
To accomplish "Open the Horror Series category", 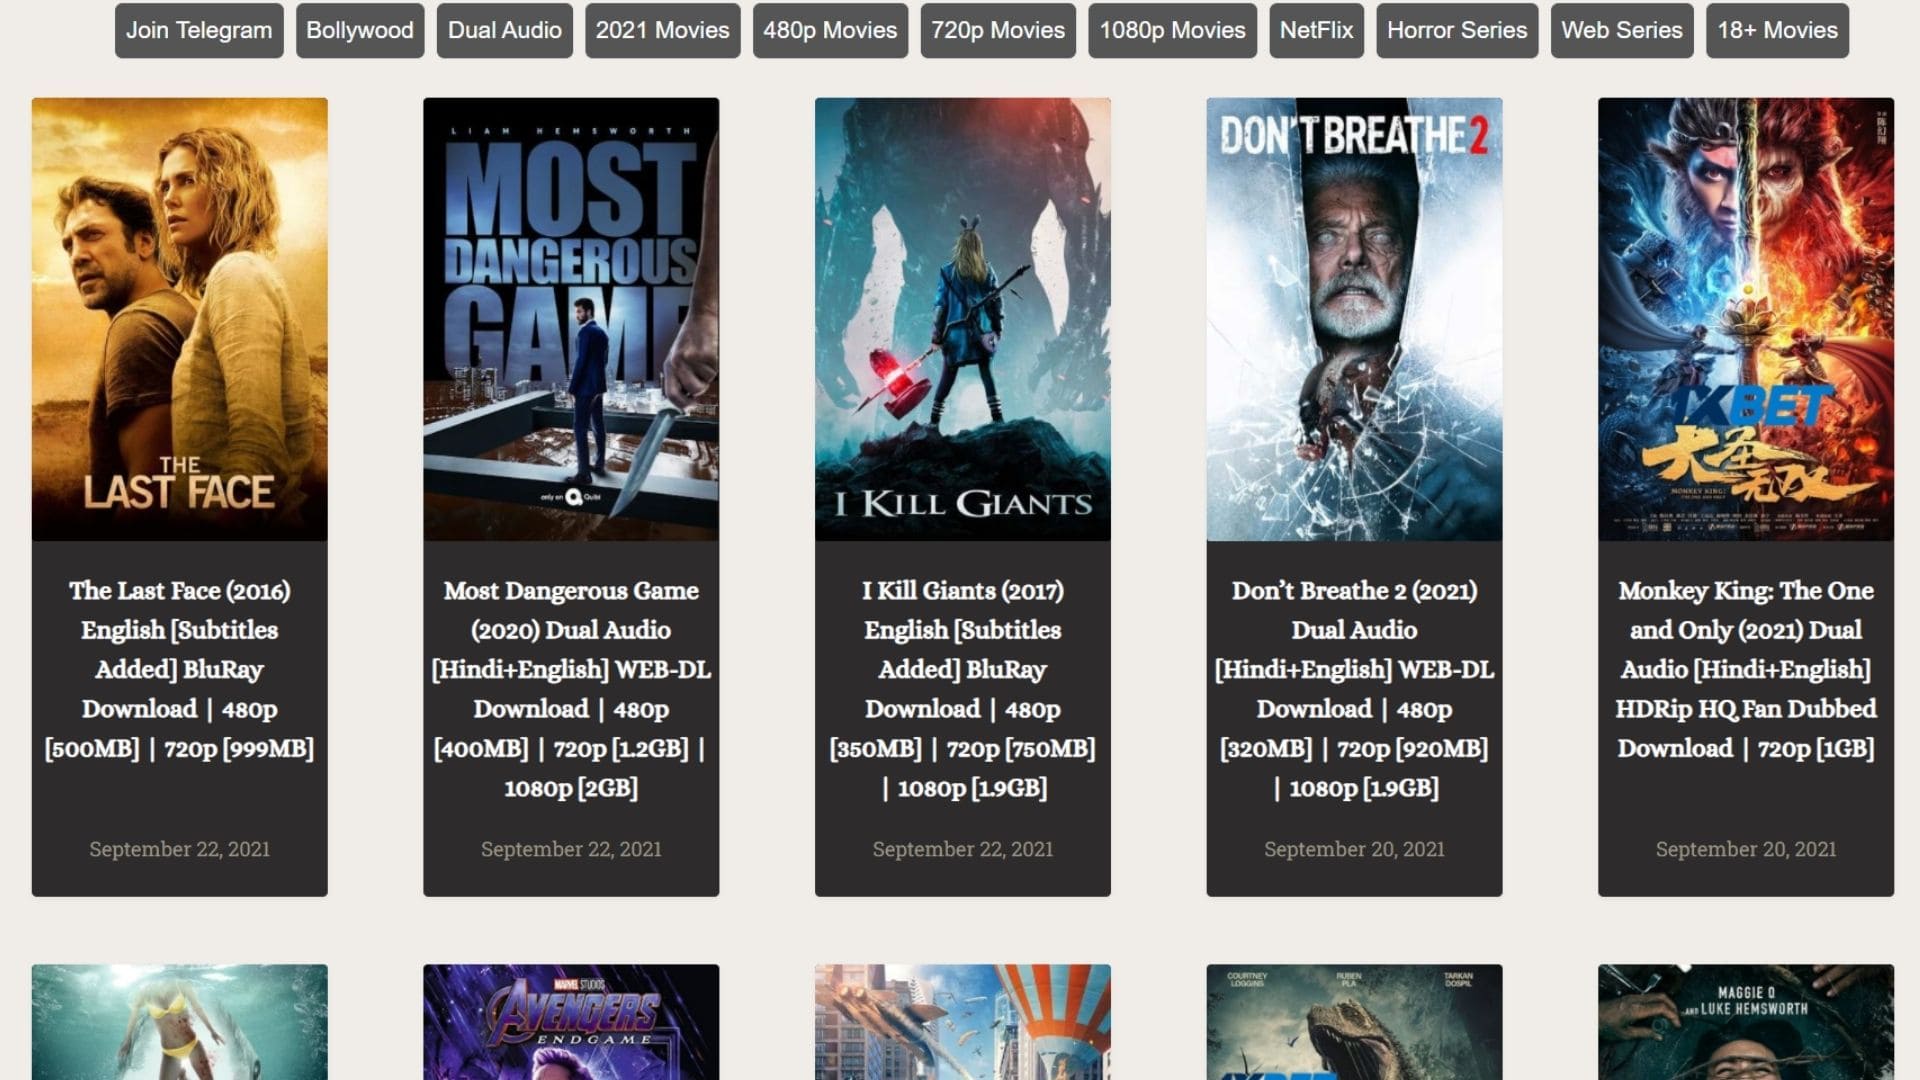I will pos(1457,30).
